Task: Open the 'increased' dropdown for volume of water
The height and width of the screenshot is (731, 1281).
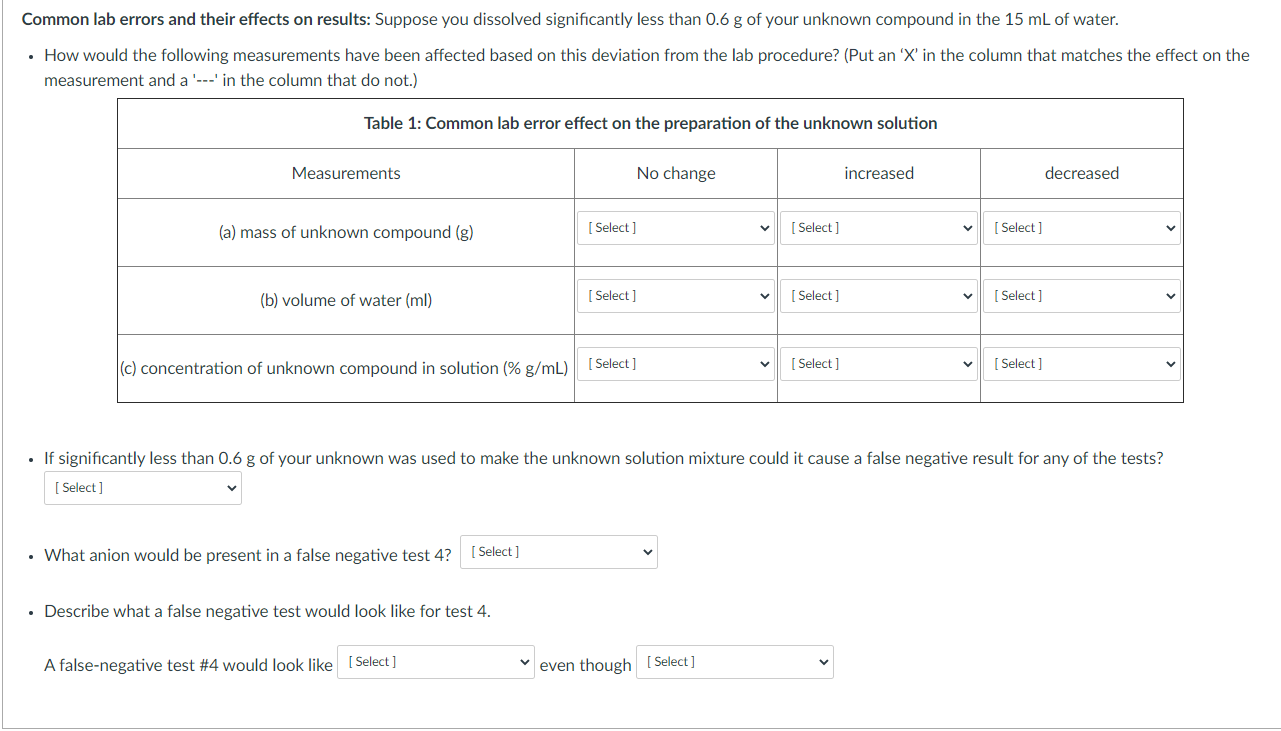Action: click(878, 295)
